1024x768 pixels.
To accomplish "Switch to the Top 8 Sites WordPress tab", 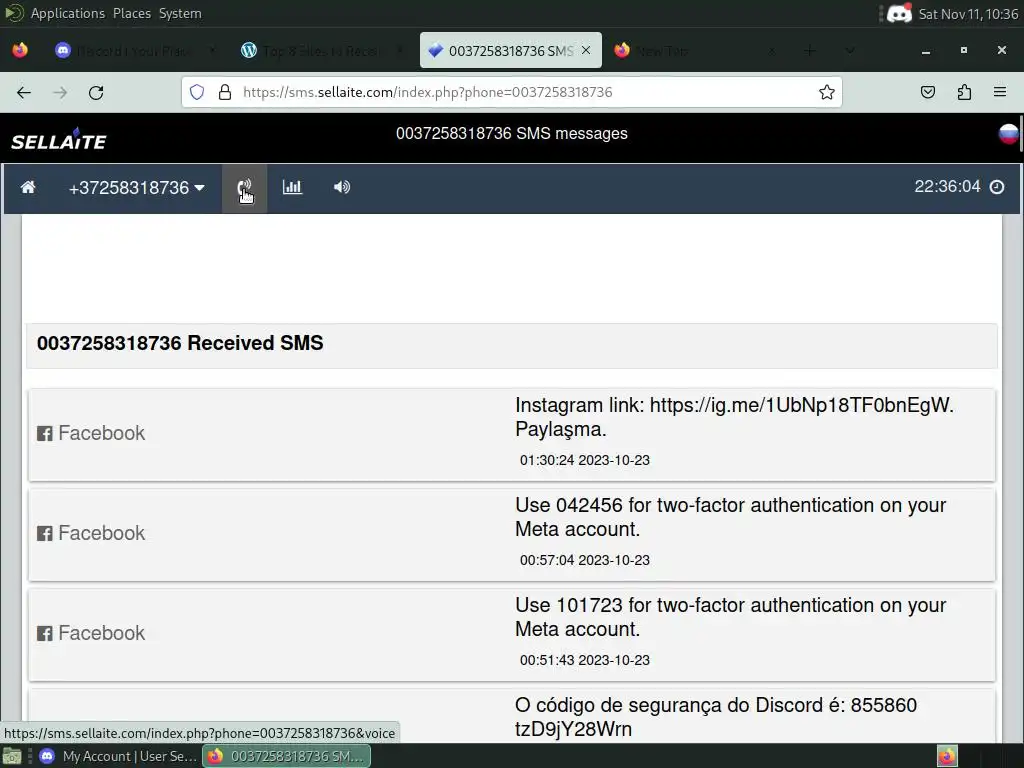I will click(x=323, y=50).
